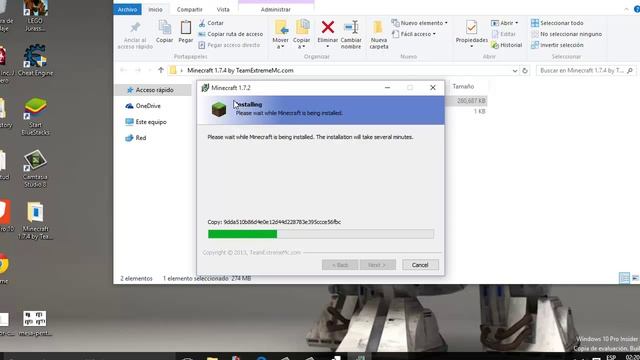The width and height of the screenshot is (640, 360).
Task: Click Invertir selección
Action: tap(557, 45)
